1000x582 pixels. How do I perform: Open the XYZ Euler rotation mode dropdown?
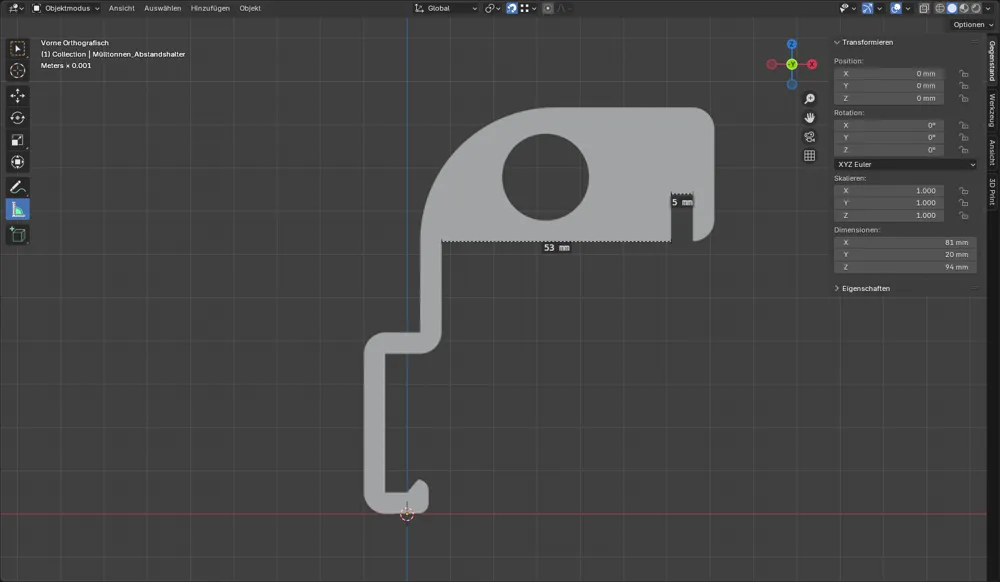tap(905, 164)
